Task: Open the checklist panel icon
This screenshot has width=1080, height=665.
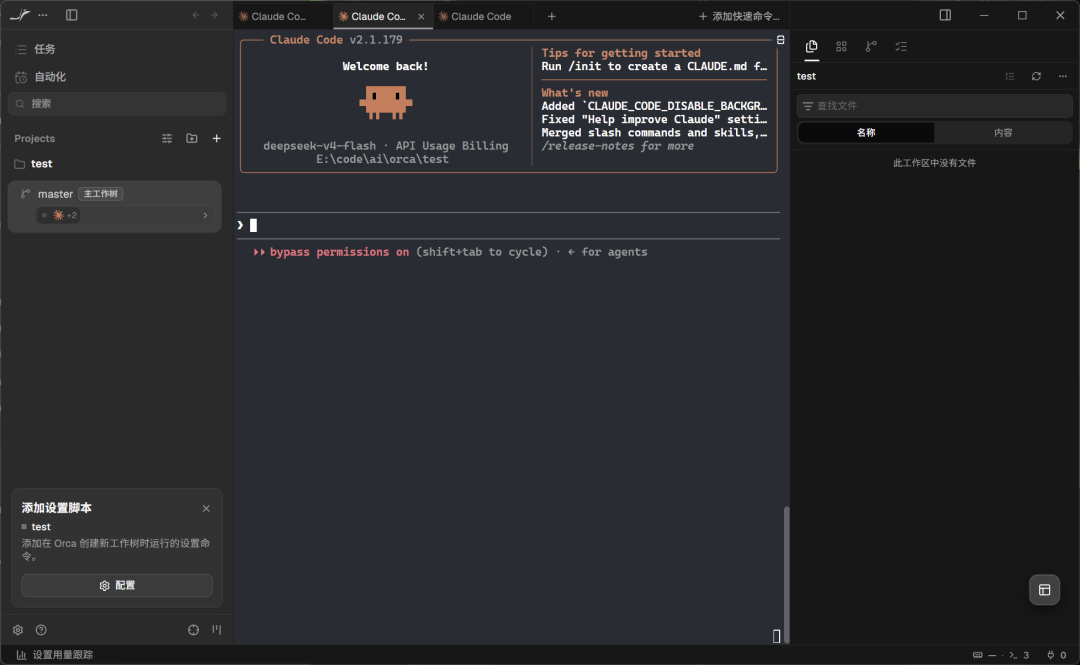Action: (x=901, y=46)
